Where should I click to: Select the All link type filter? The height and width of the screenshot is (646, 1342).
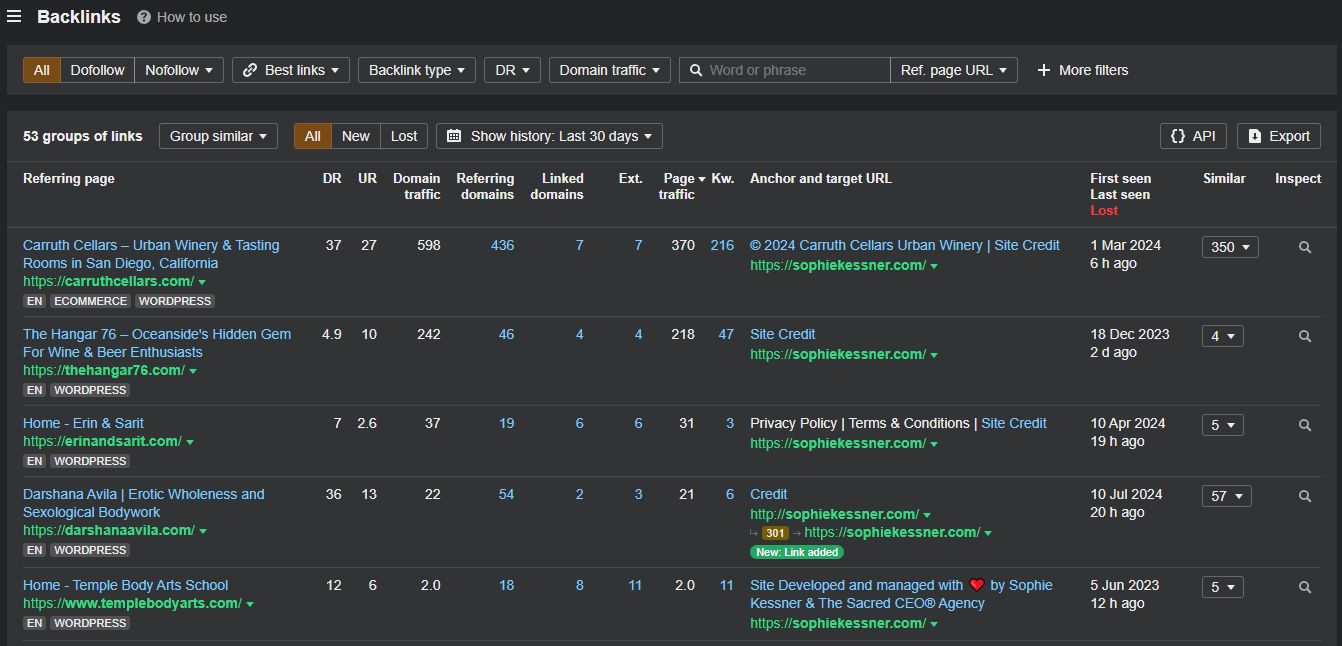tap(42, 70)
